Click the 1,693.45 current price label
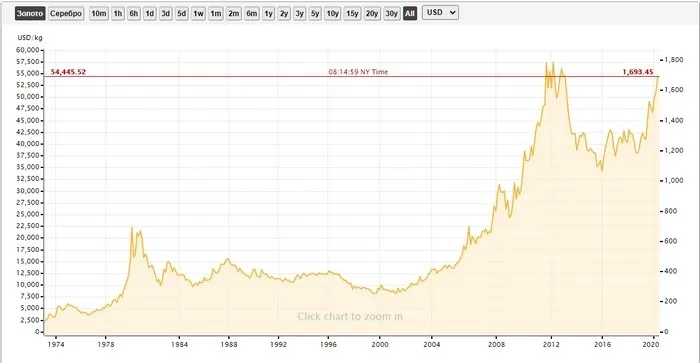Image resolution: width=700 pixels, height=363 pixels. pyautogui.click(x=638, y=72)
